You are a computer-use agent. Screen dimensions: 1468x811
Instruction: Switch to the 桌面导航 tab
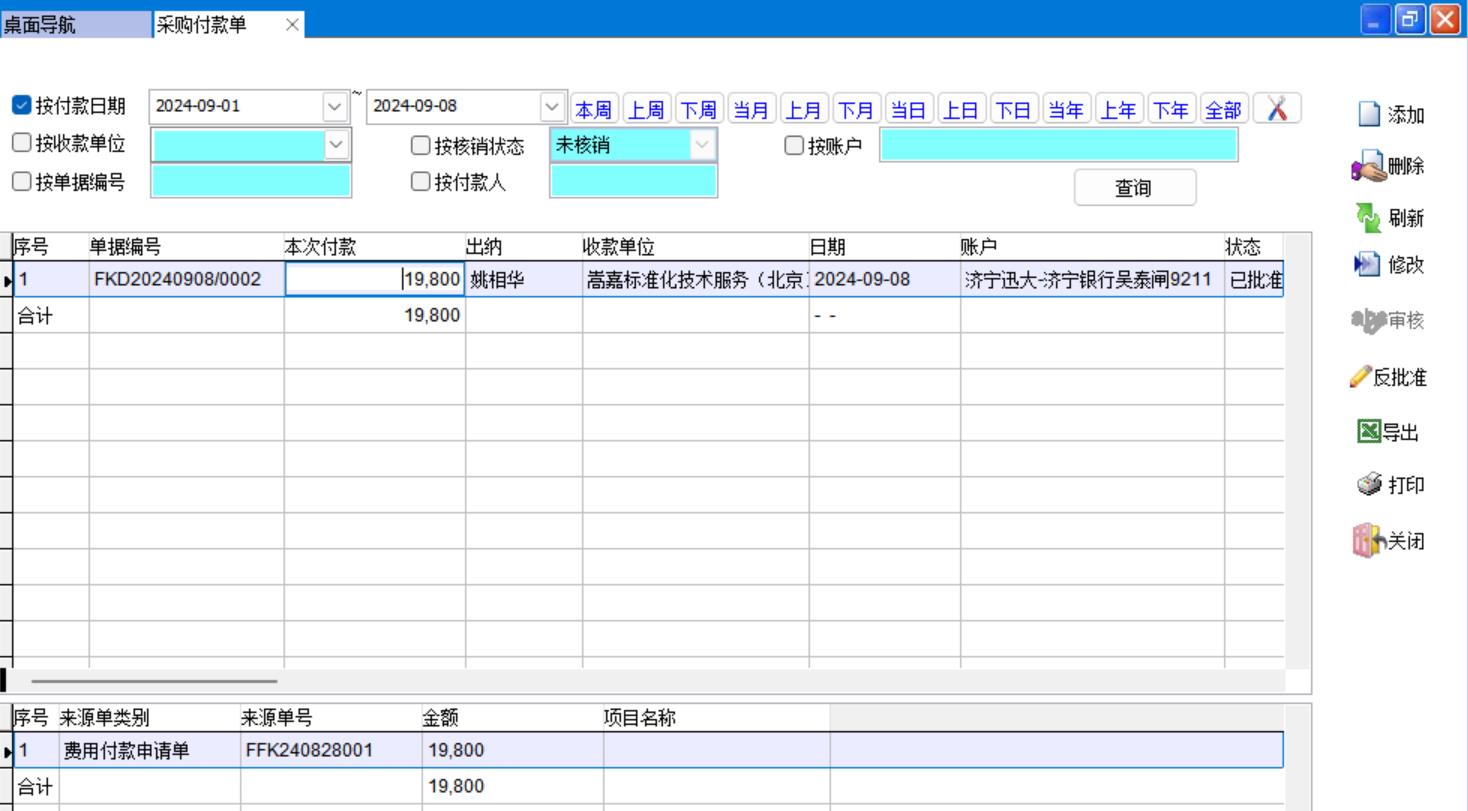40,25
